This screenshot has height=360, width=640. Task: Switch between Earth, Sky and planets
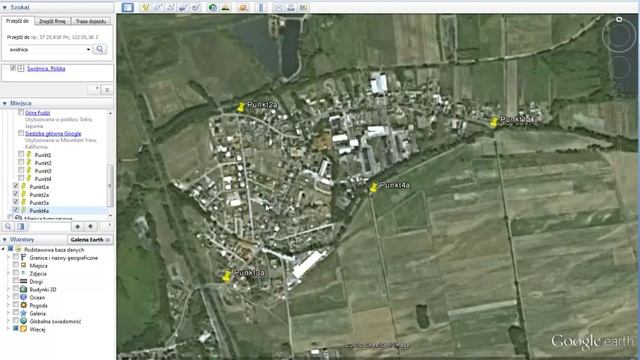243,7
